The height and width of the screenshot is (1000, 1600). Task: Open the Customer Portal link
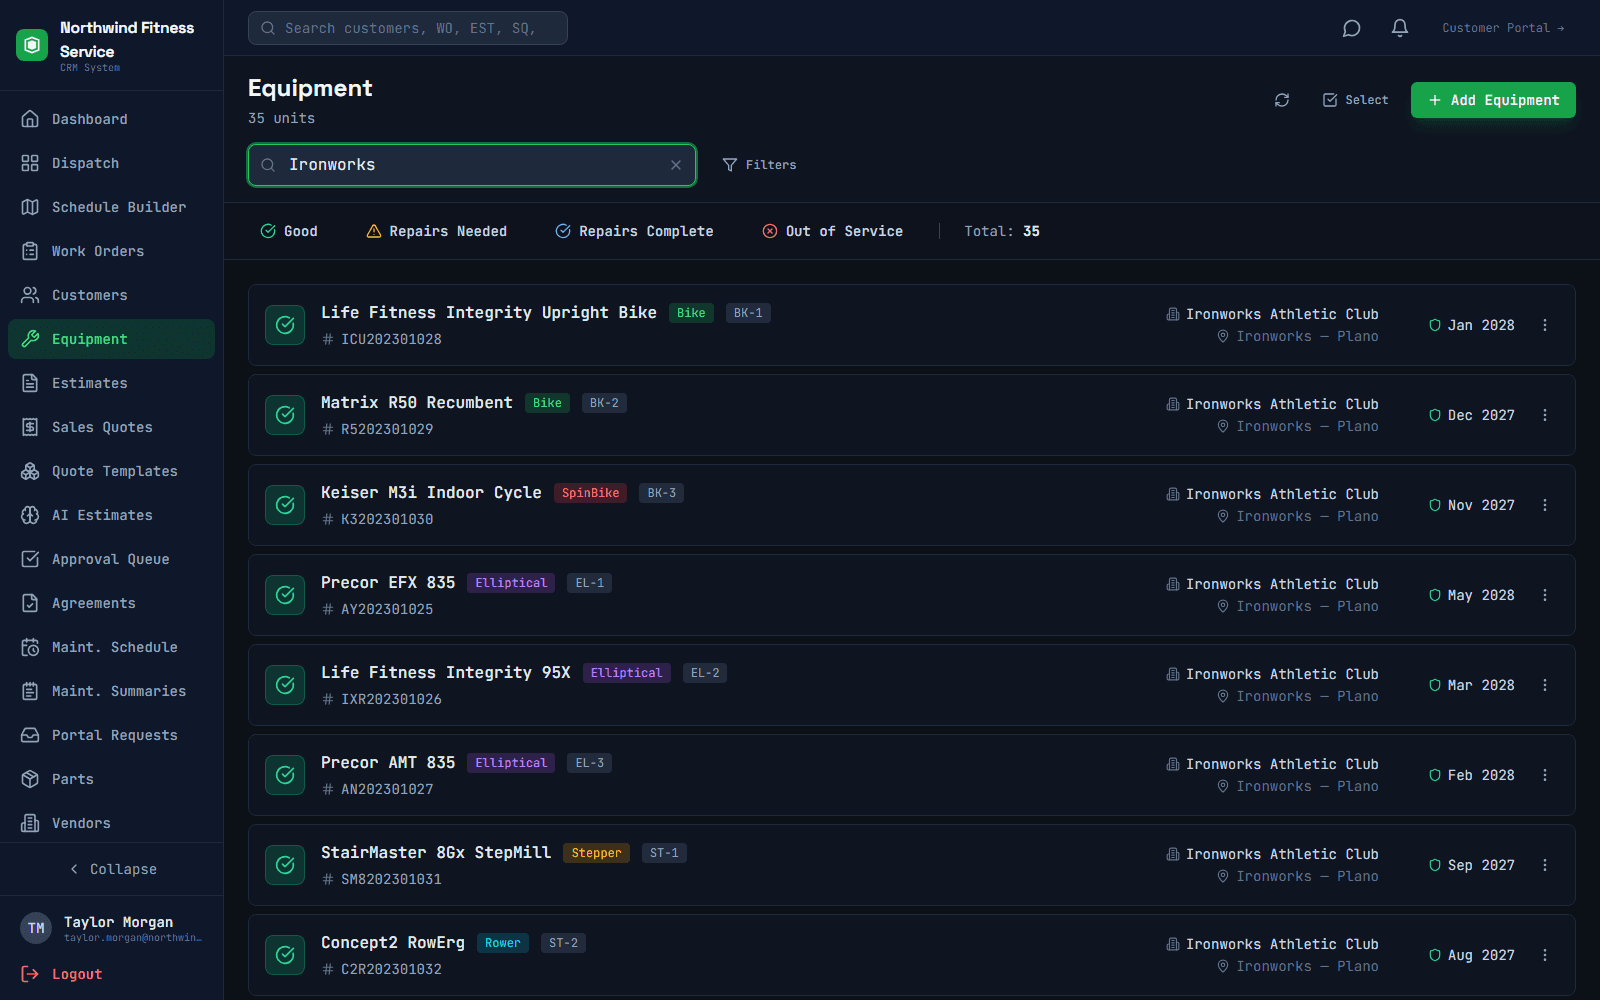click(1503, 28)
